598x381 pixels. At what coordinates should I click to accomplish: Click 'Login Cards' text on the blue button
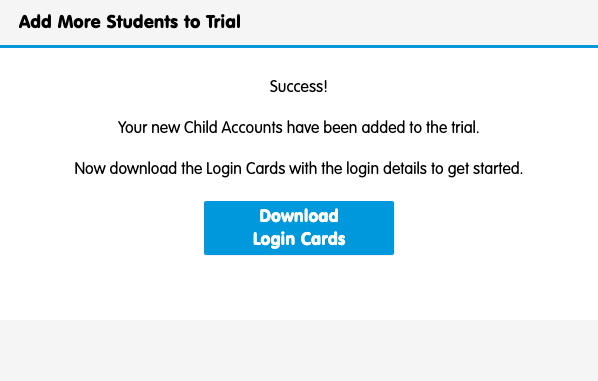pyautogui.click(x=299, y=240)
